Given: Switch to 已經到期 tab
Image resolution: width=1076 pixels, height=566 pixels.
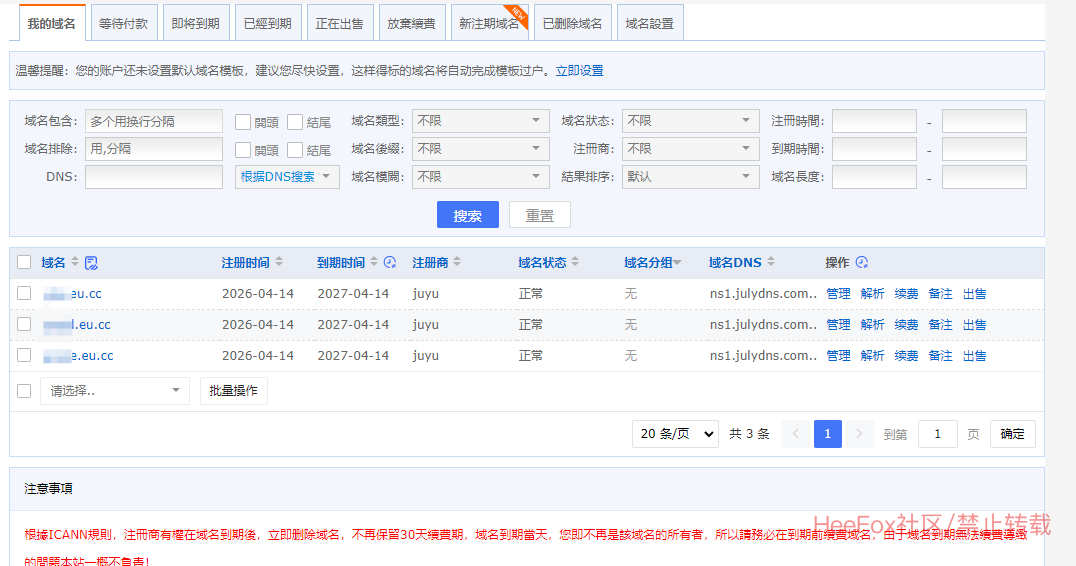Looking at the screenshot, I should click(x=268, y=23).
